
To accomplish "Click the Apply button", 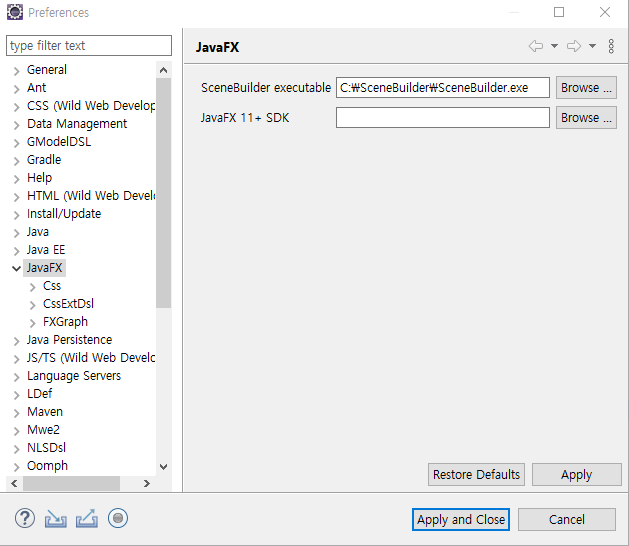I will (576, 475).
